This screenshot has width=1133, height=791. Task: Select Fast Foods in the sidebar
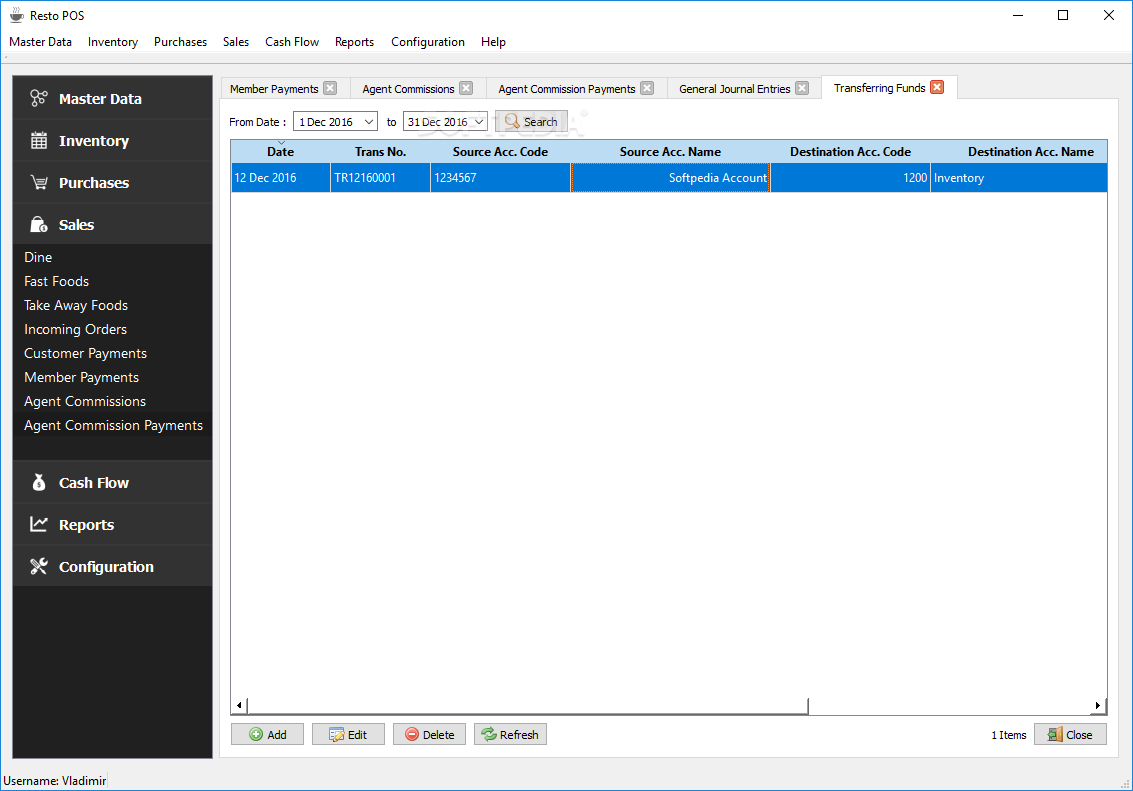(112, 281)
